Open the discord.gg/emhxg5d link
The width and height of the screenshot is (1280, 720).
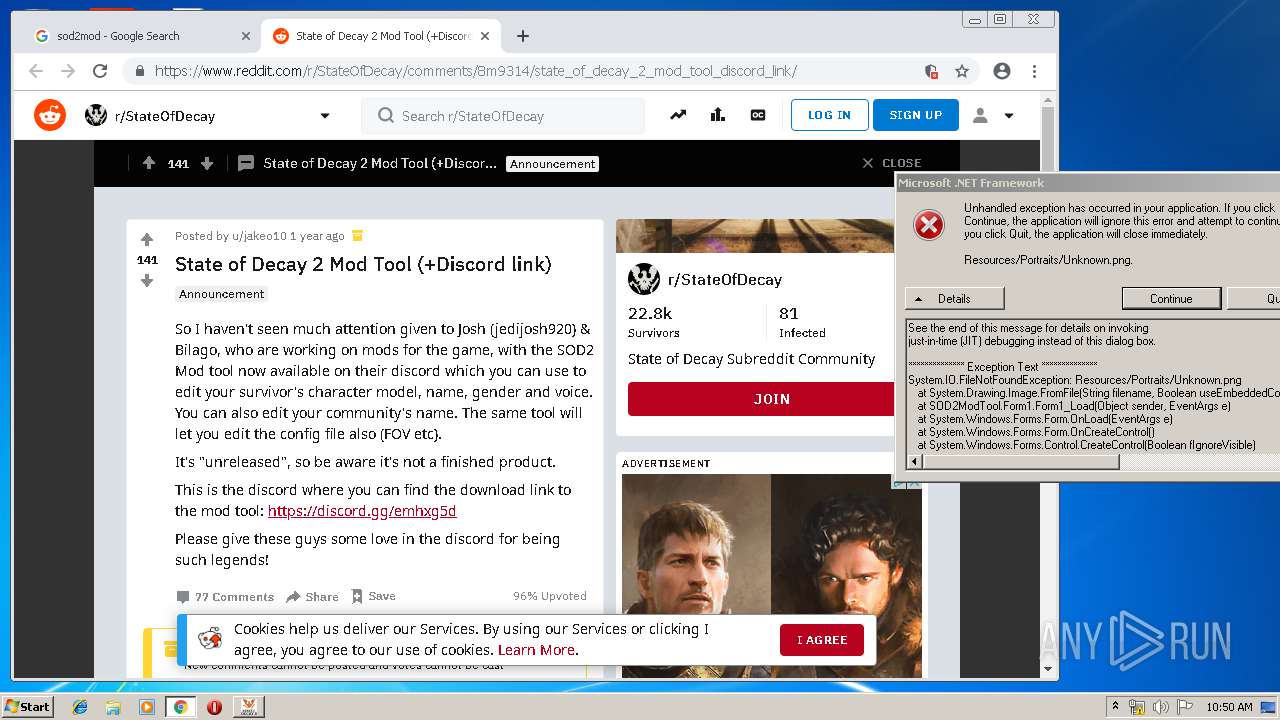click(x=362, y=511)
